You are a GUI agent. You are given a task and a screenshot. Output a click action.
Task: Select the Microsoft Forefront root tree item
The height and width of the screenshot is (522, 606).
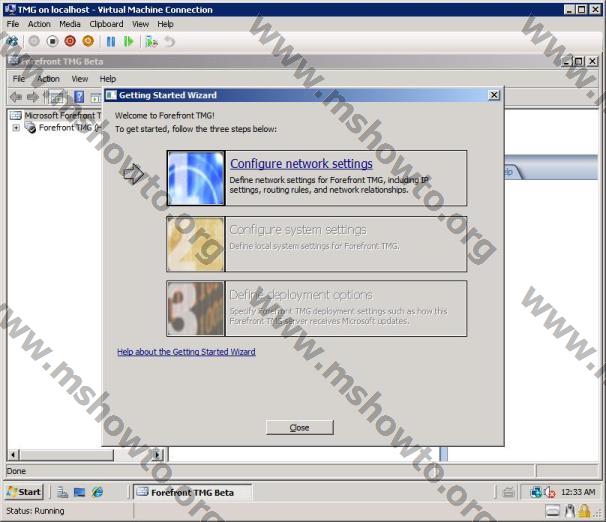click(63, 115)
